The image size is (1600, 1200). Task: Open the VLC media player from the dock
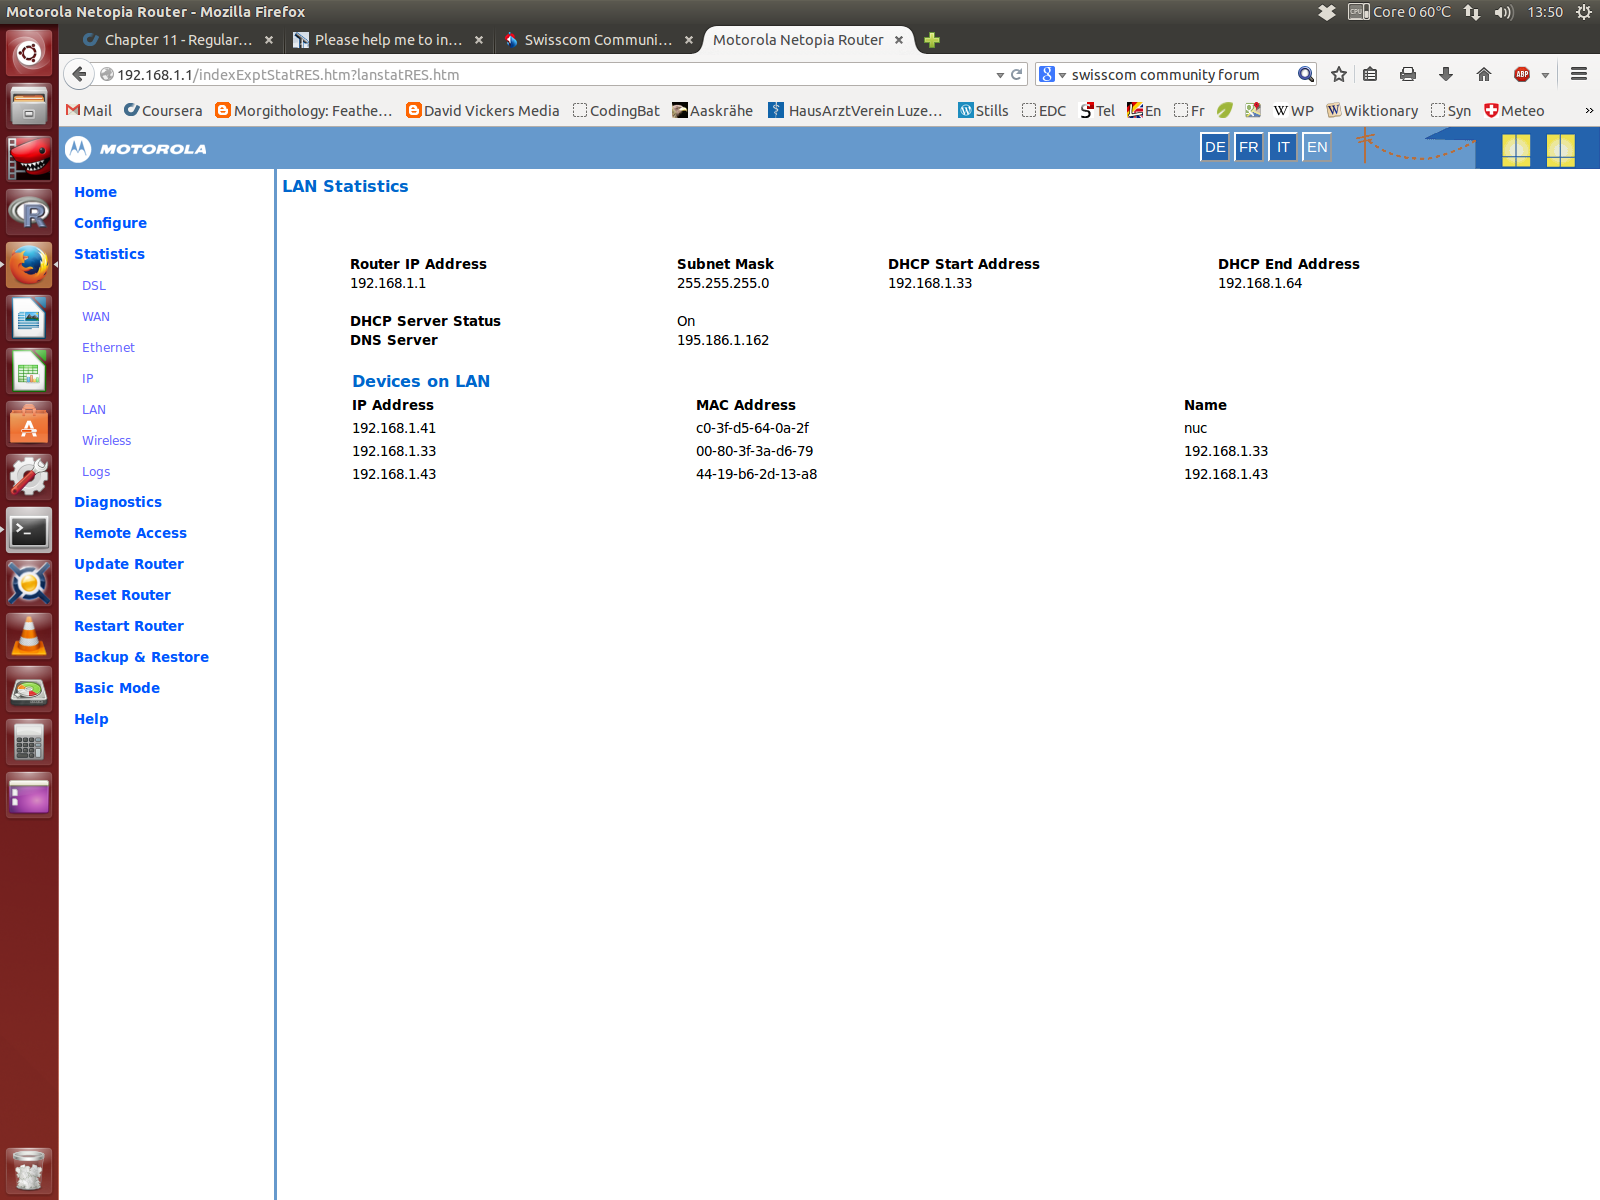29,635
